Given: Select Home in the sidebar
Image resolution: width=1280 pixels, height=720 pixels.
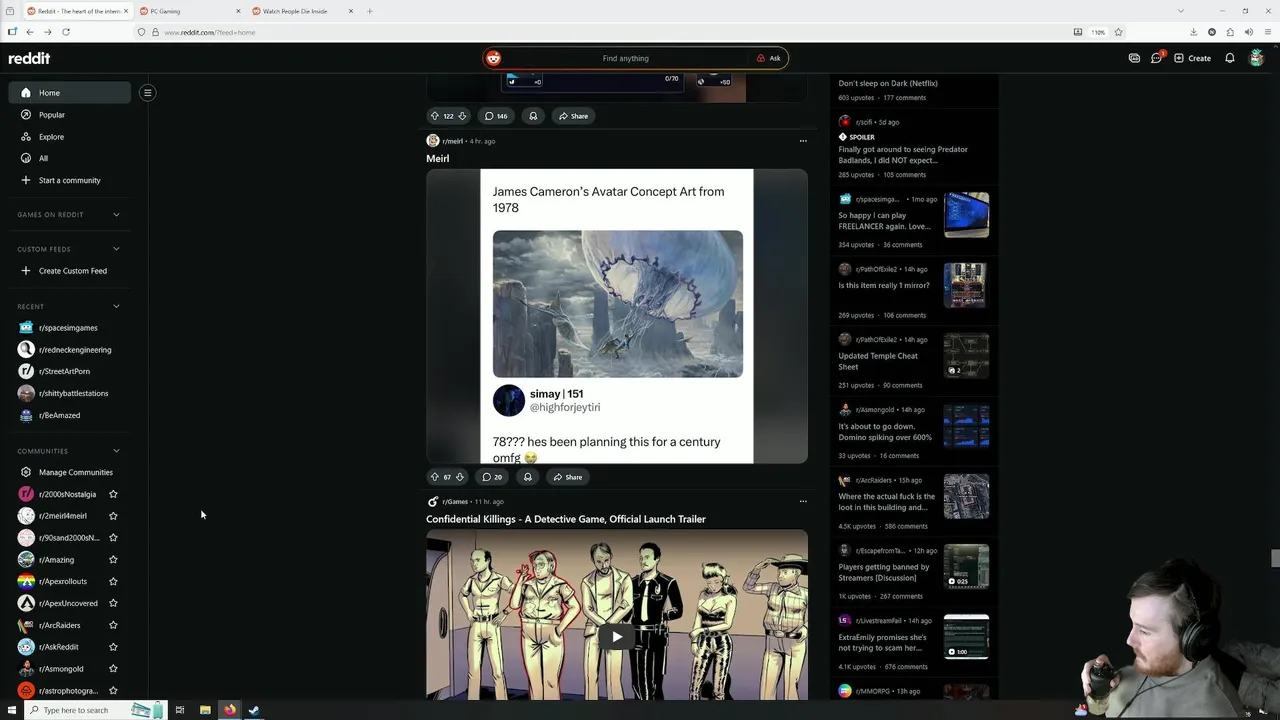Looking at the screenshot, I should (x=69, y=93).
